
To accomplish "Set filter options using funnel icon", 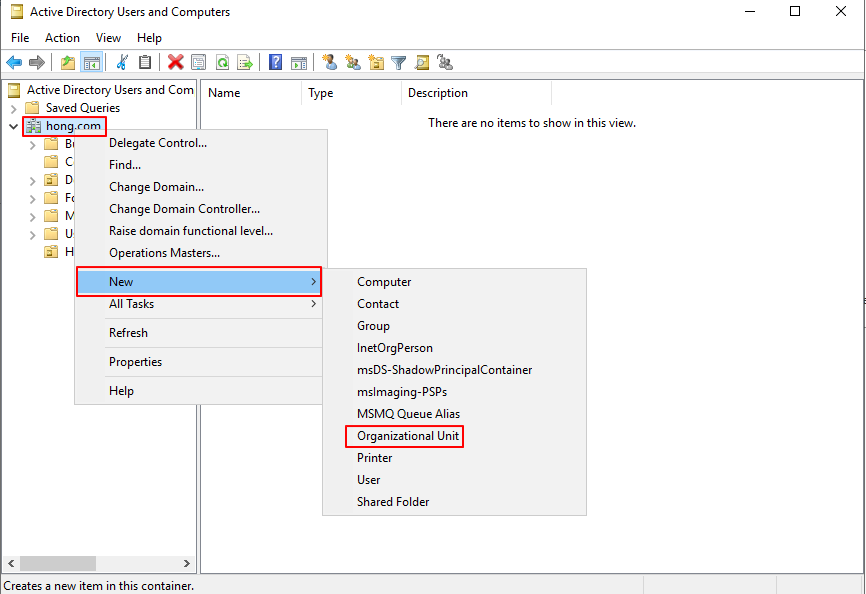I will pyautogui.click(x=399, y=62).
